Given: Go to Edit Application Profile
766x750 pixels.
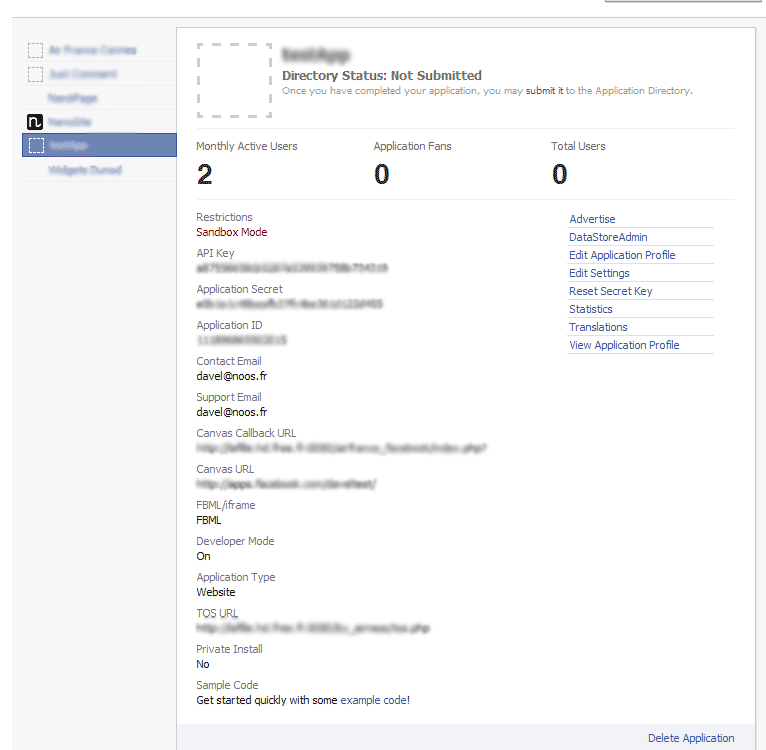Looking at the screenshot, I should [x=622, y=255].
